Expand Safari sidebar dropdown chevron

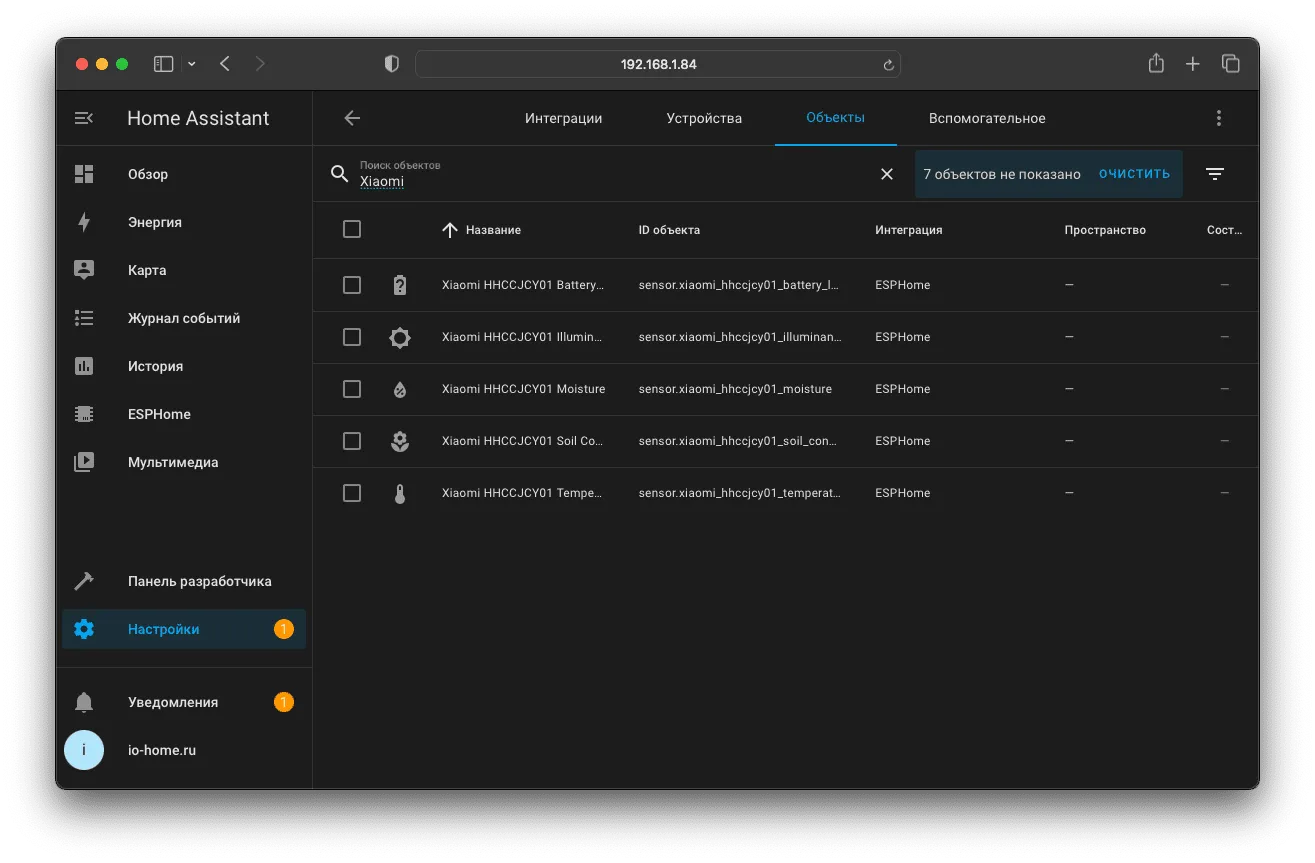coord(192,64)
